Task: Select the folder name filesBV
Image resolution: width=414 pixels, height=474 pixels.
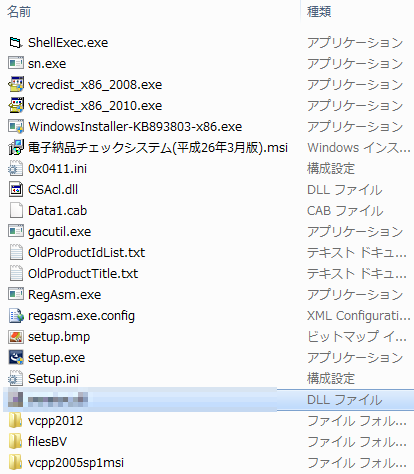Action: tap(47, 442)
